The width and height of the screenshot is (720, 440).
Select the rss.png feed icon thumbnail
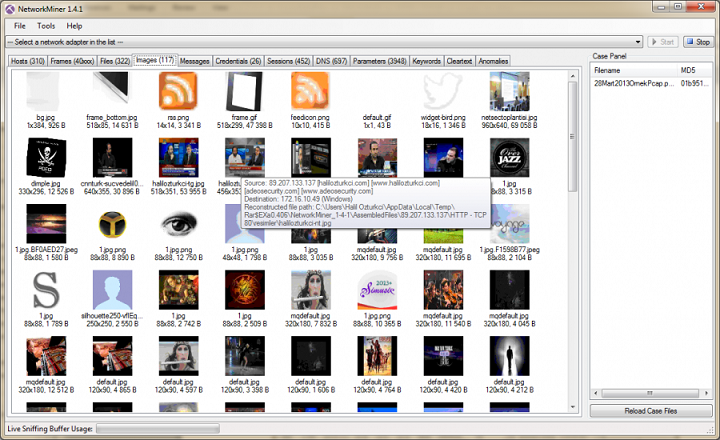click(x=178, y=91)
